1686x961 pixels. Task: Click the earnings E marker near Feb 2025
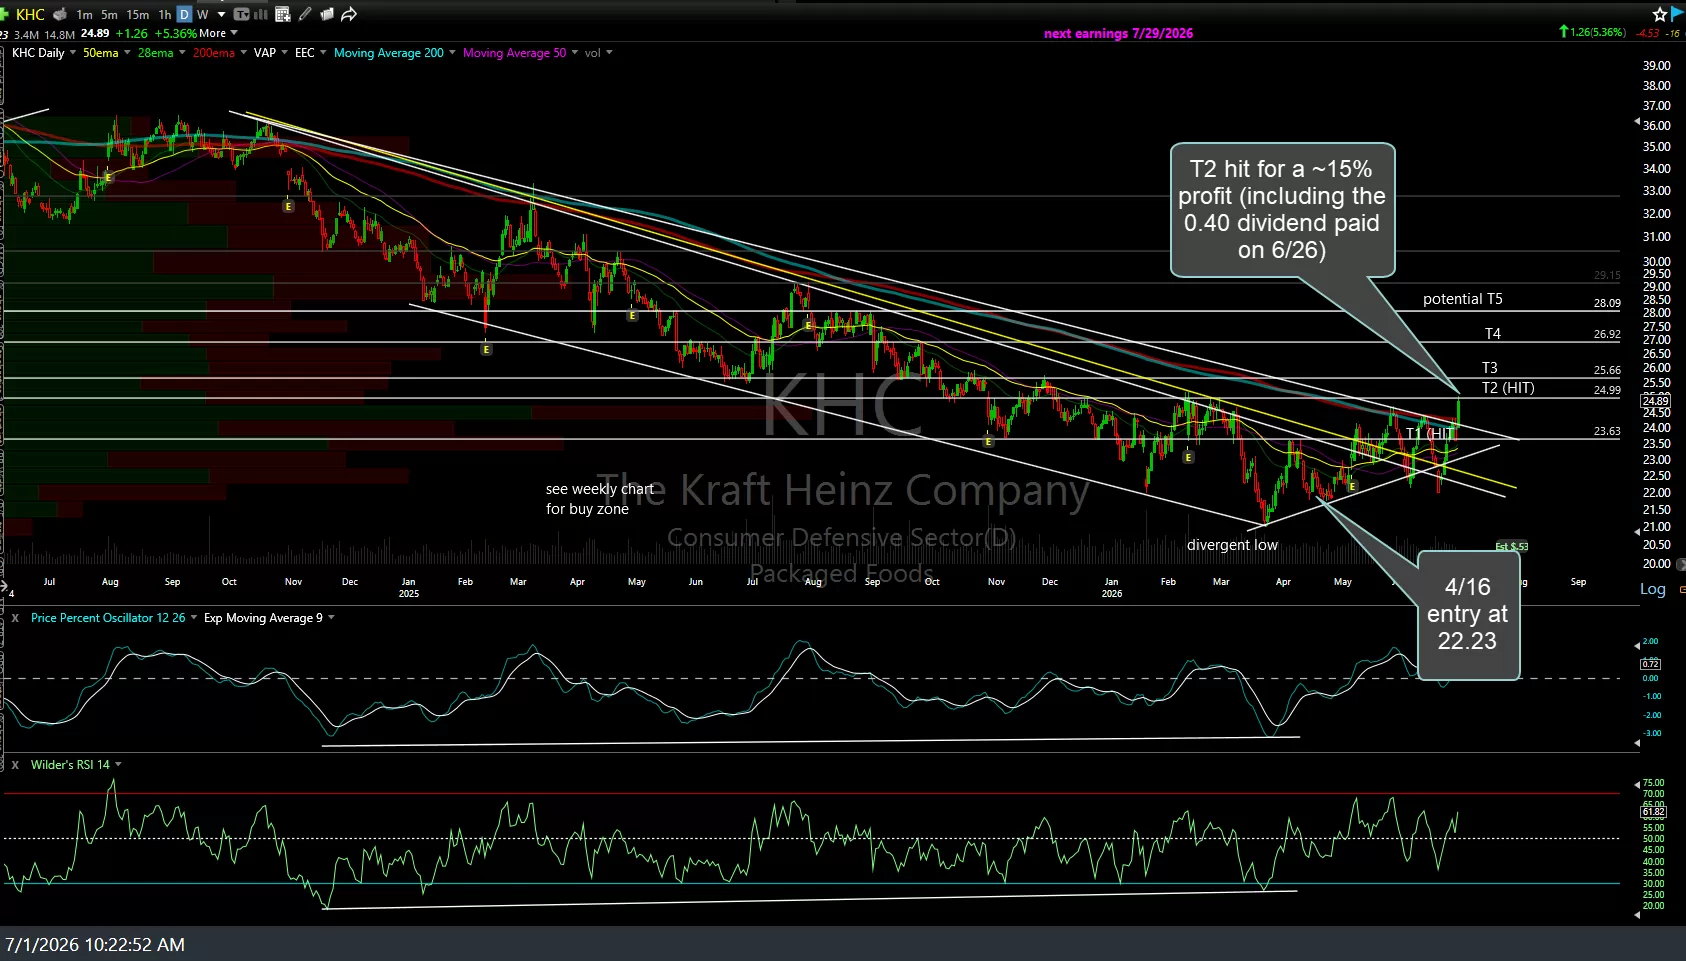[486, 349]
